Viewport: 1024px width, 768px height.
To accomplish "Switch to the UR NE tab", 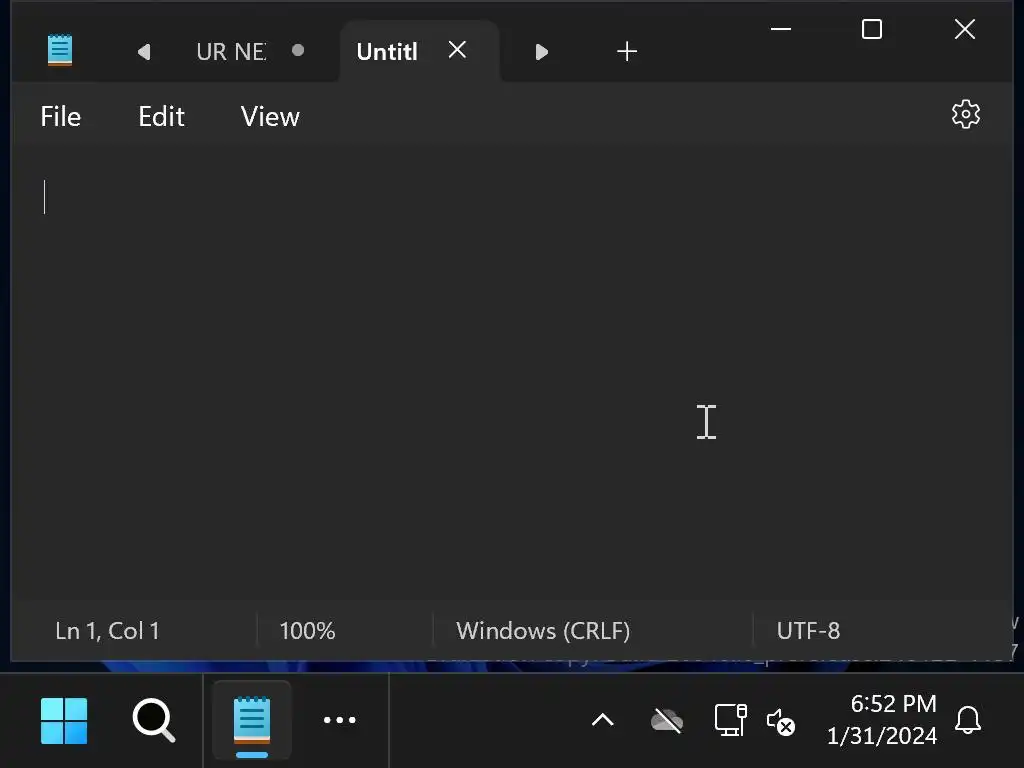I will pos(231,51).
